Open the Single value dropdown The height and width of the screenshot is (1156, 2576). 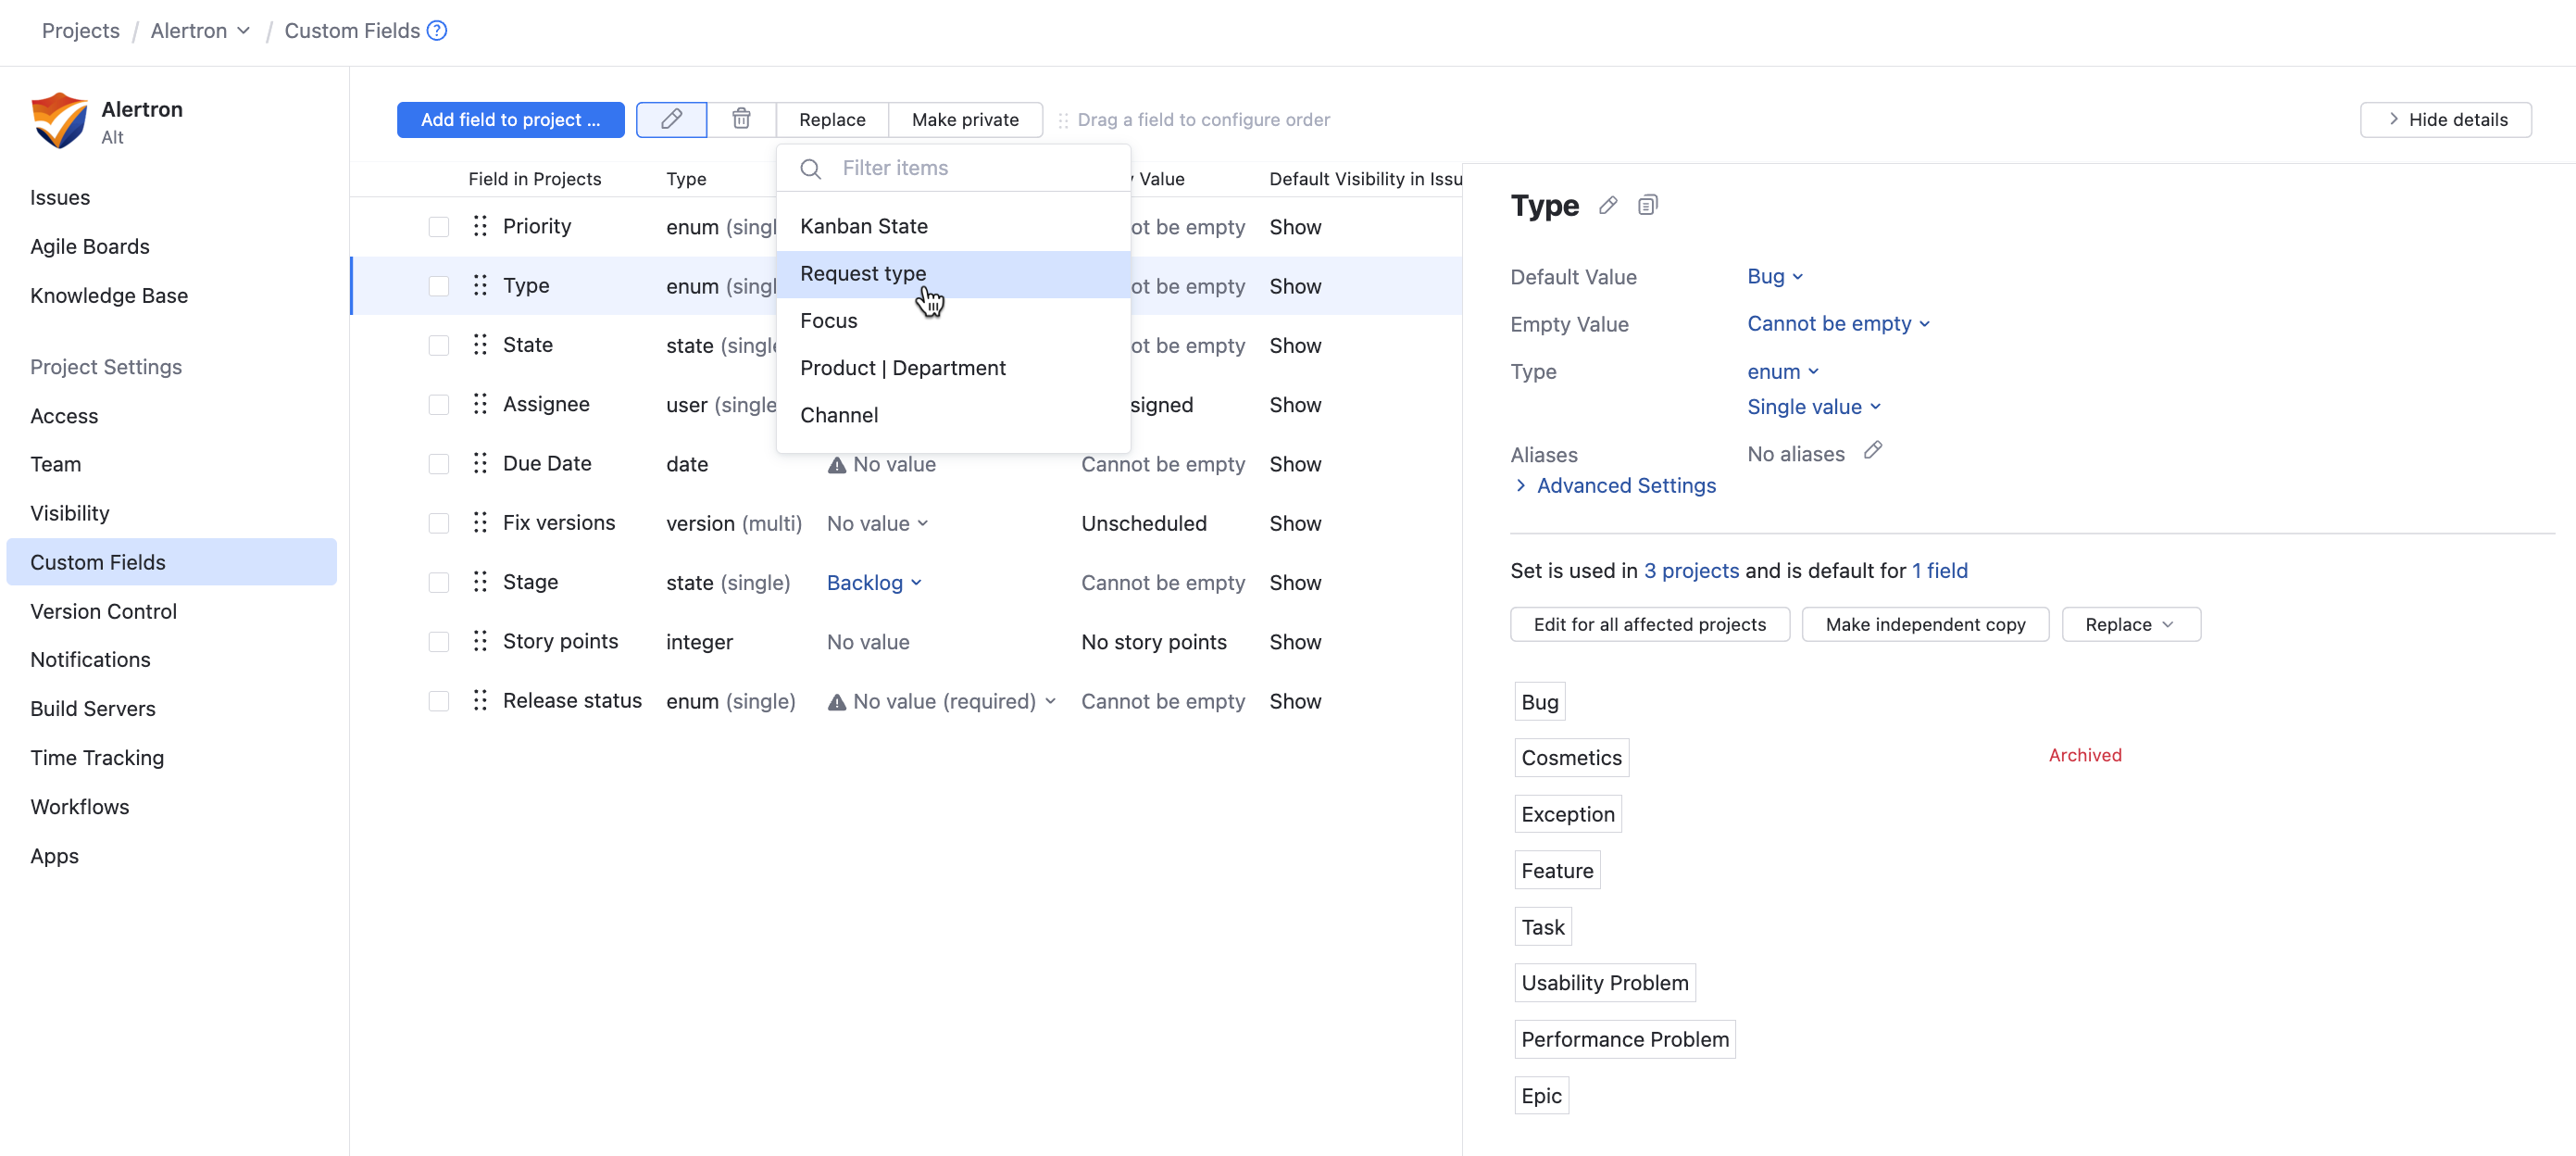click(1813, 407)
